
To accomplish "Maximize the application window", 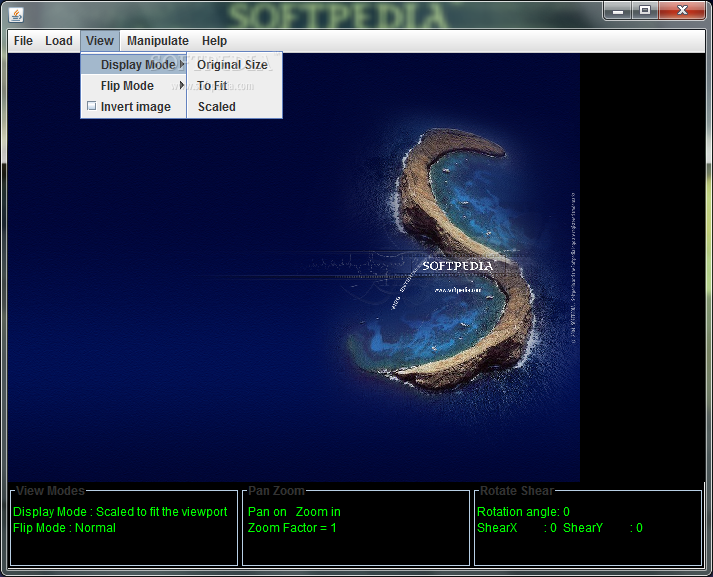I will point(645,10).
